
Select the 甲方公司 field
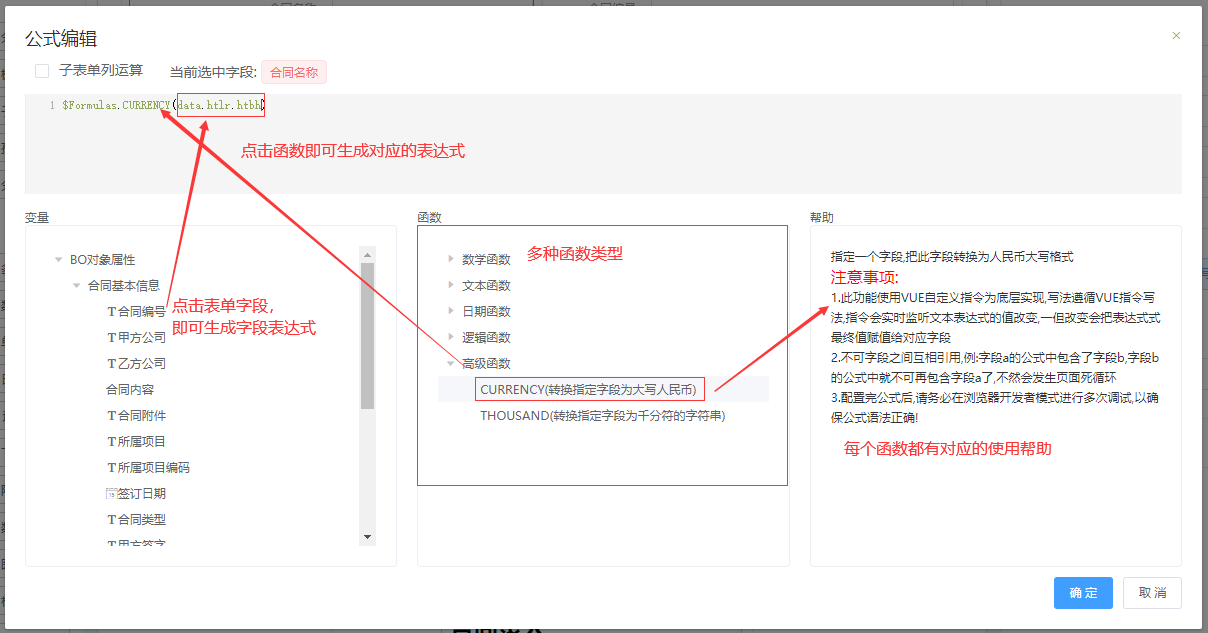coord(142,337)
